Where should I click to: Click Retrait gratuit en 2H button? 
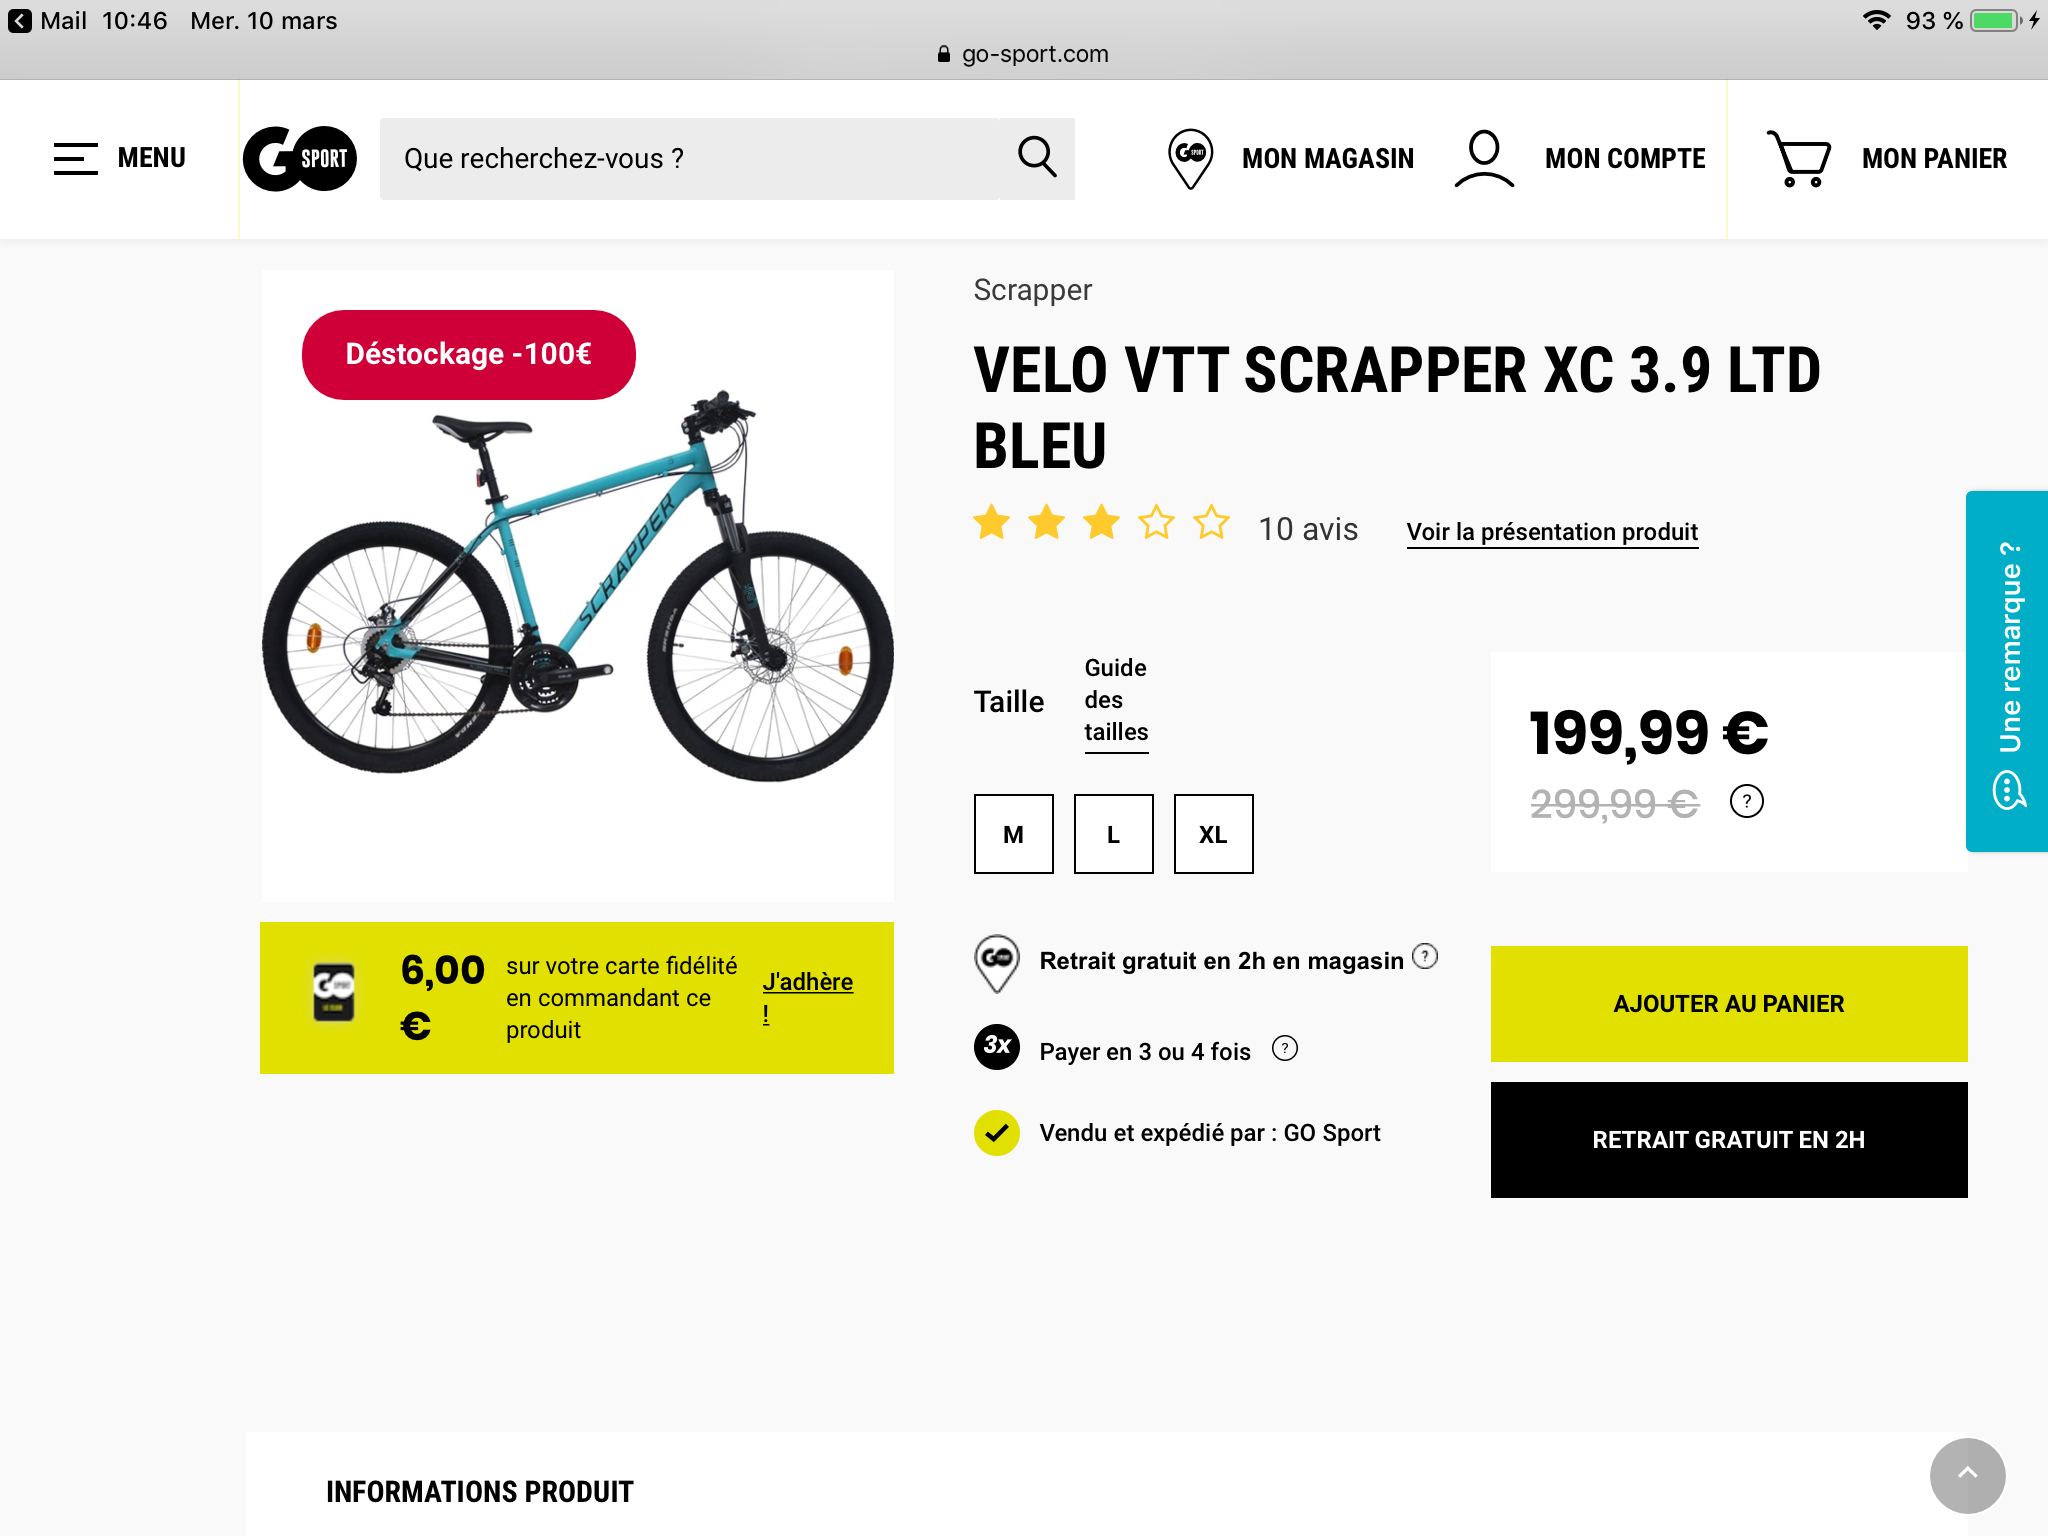(x=1728, y=1140)
